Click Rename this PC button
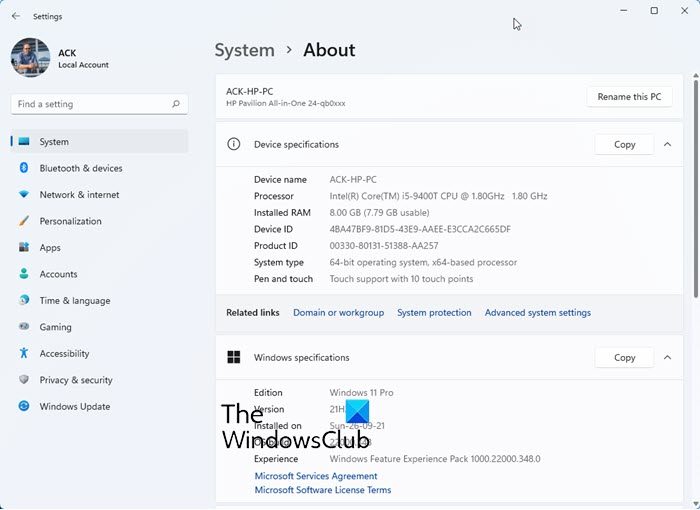The height and width of the screenshot is (510, 700). coord(629,96)
